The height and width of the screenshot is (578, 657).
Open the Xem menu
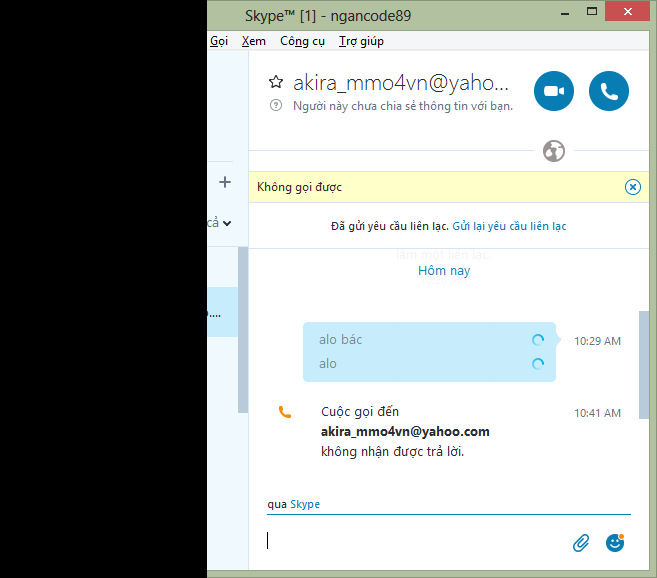pyautogui.click(x=253, y=41)
